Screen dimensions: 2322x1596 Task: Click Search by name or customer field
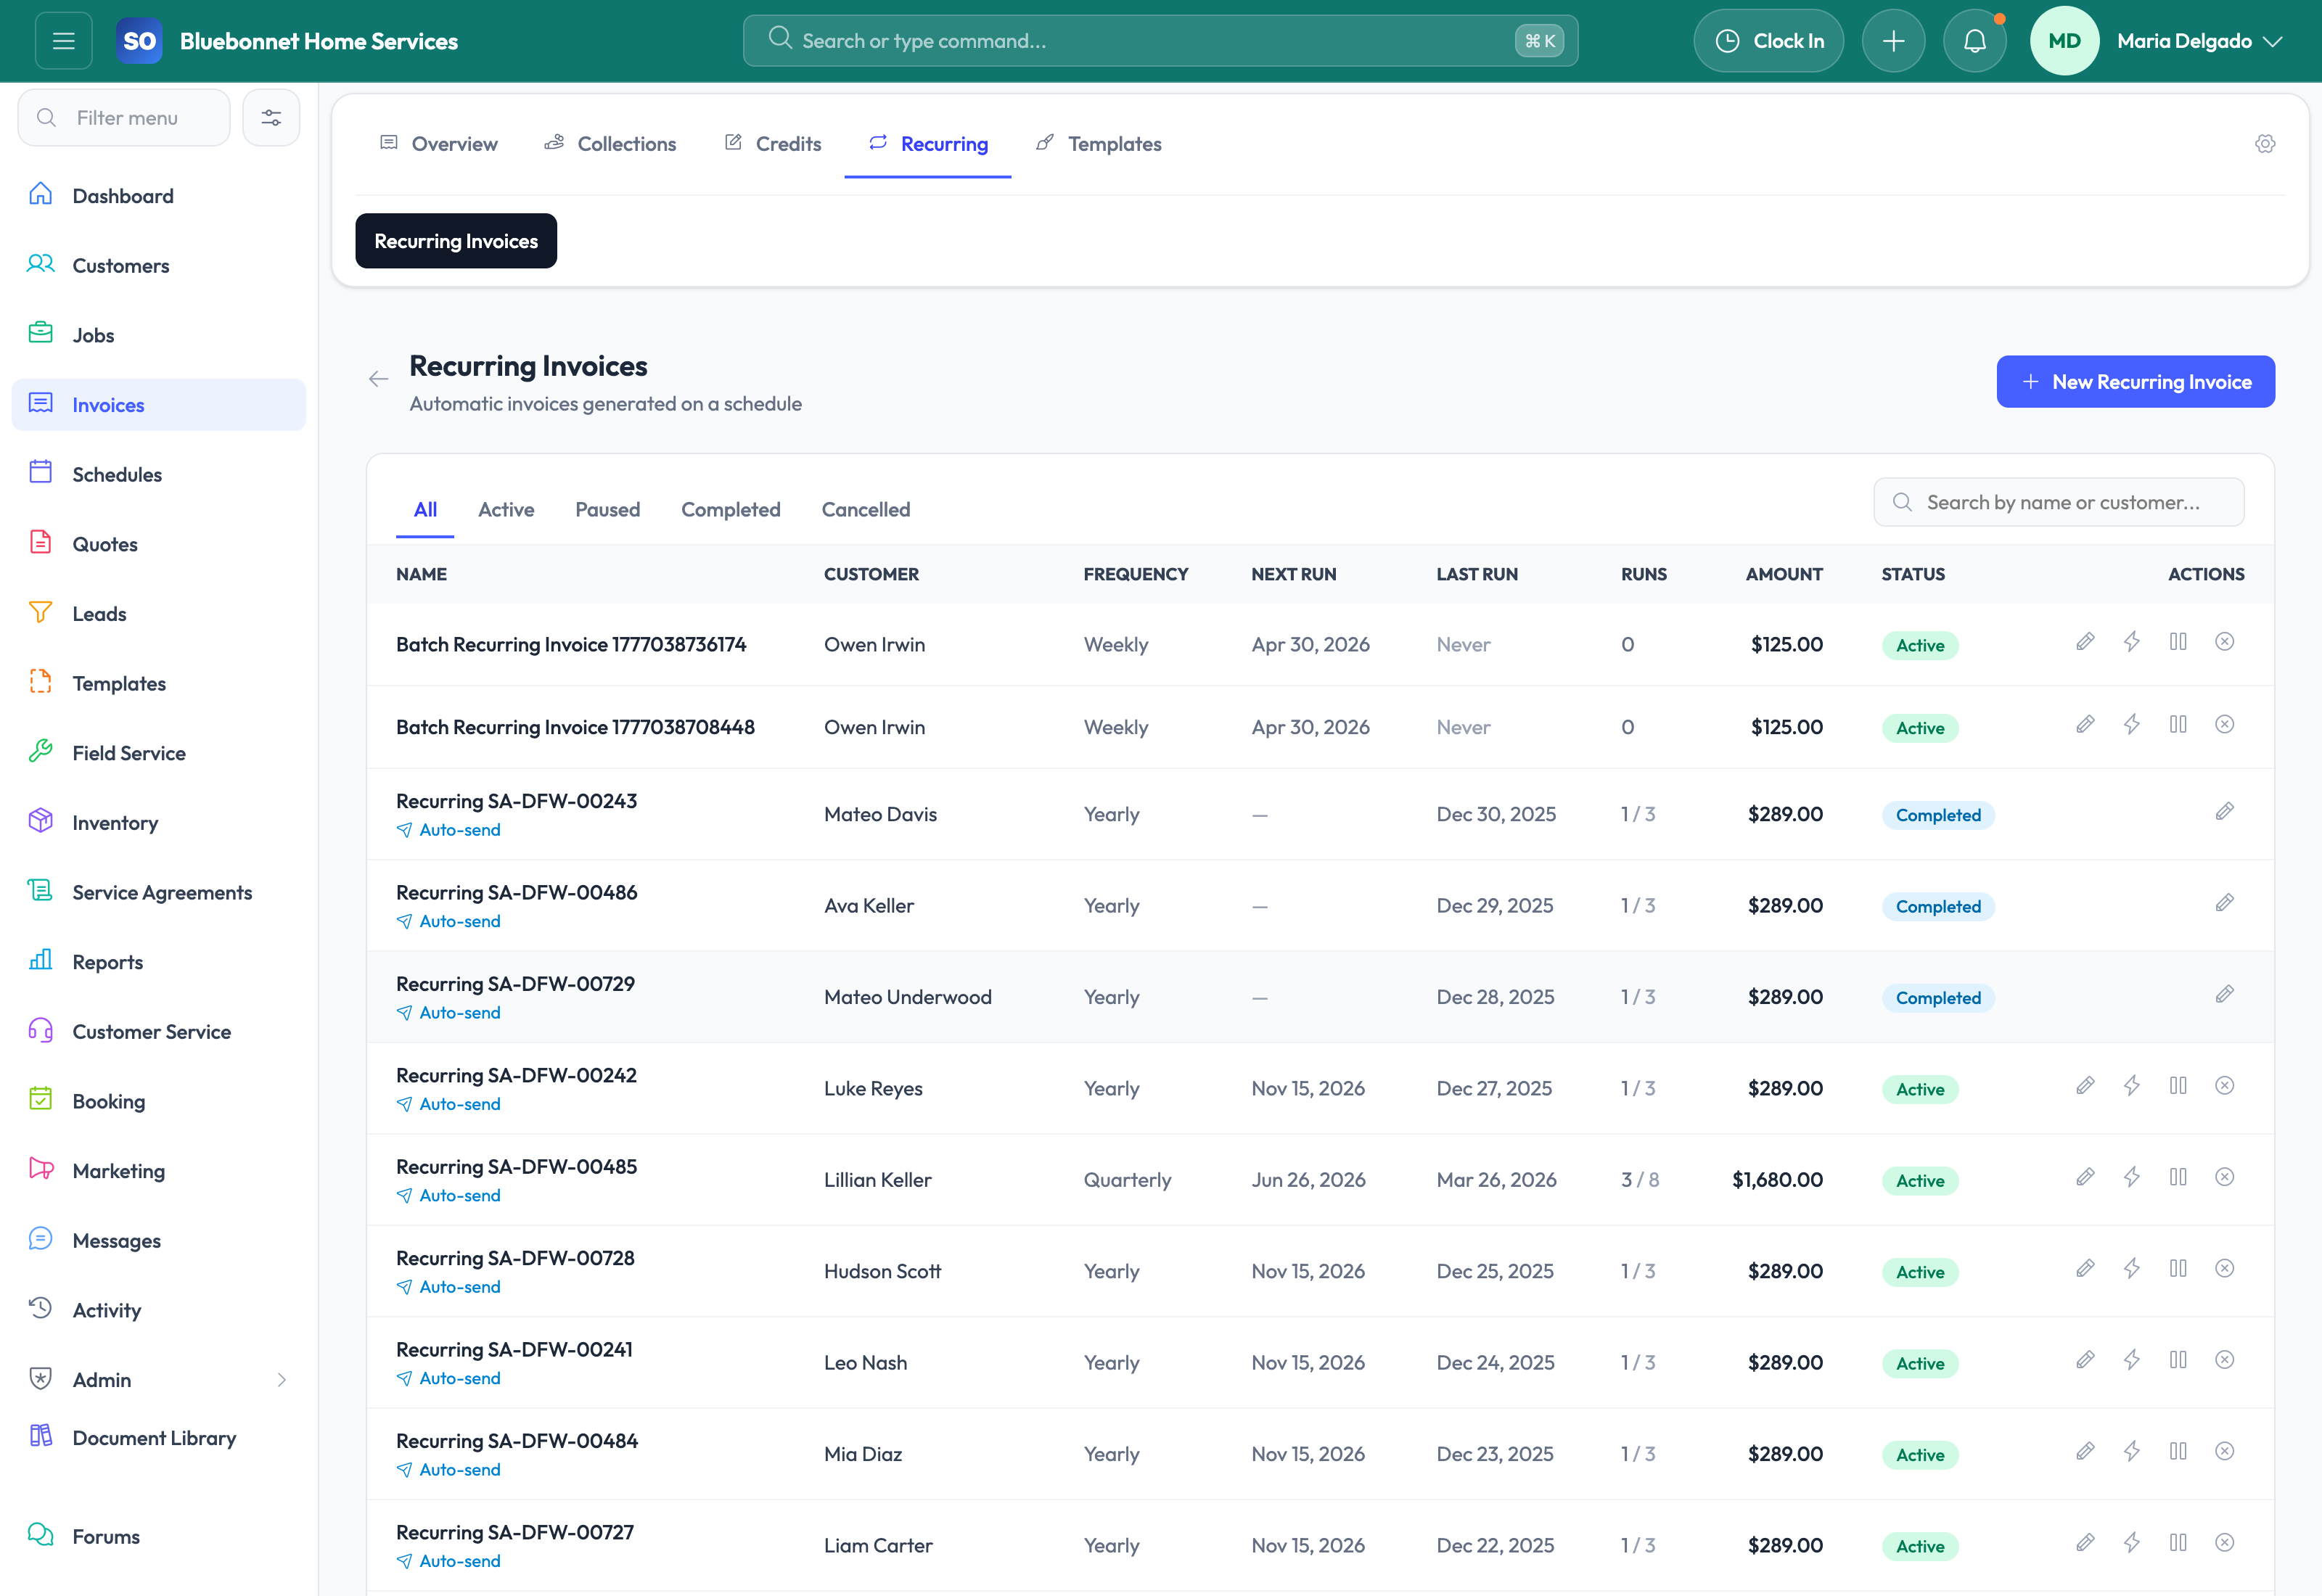pyautogui.click(x=2058, y=502)
